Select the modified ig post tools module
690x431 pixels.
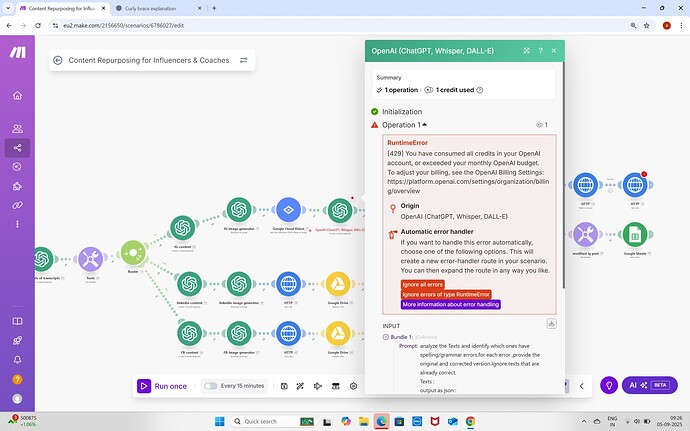coord(585,234)
